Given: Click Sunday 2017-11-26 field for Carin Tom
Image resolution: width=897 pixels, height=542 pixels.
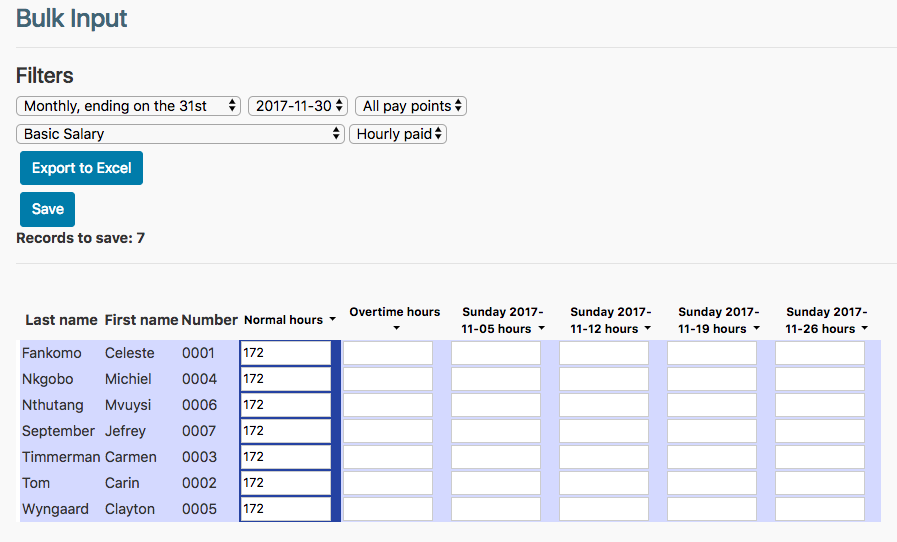Looking at the screenshot, I should pos(820,483).
